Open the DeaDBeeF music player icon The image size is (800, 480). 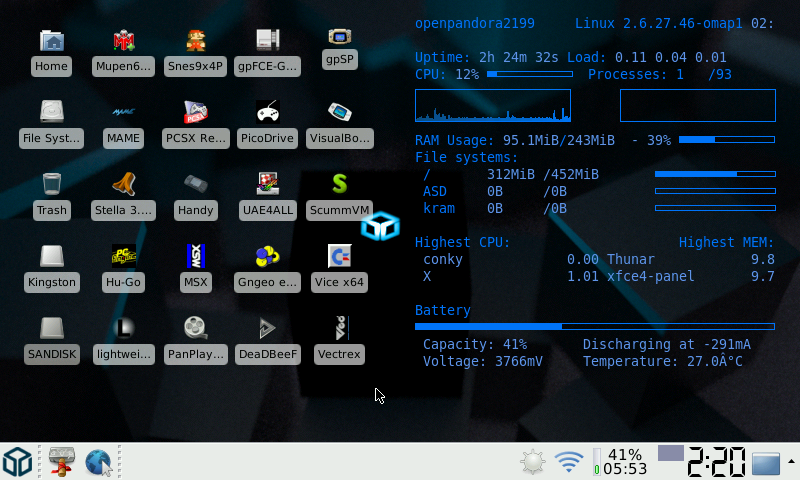click(x=268, y=329)
